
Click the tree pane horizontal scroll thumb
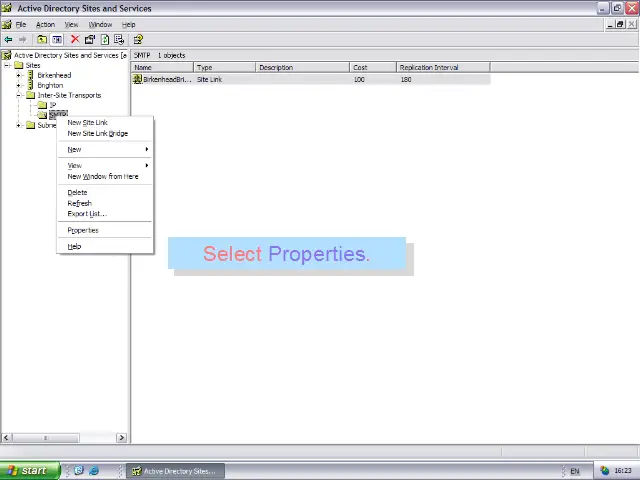pos(45,438)
